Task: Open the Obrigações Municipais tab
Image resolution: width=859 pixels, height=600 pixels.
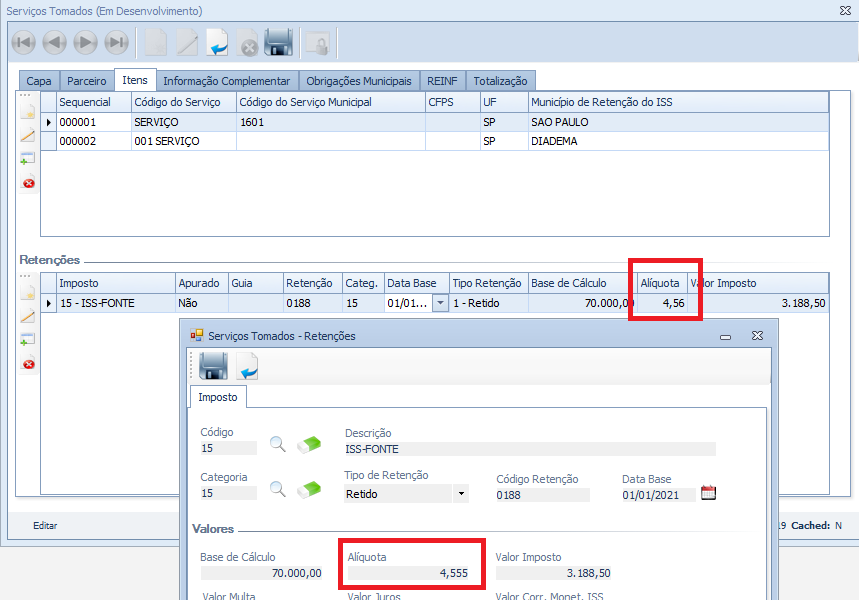Action: (x=358, y=81)
